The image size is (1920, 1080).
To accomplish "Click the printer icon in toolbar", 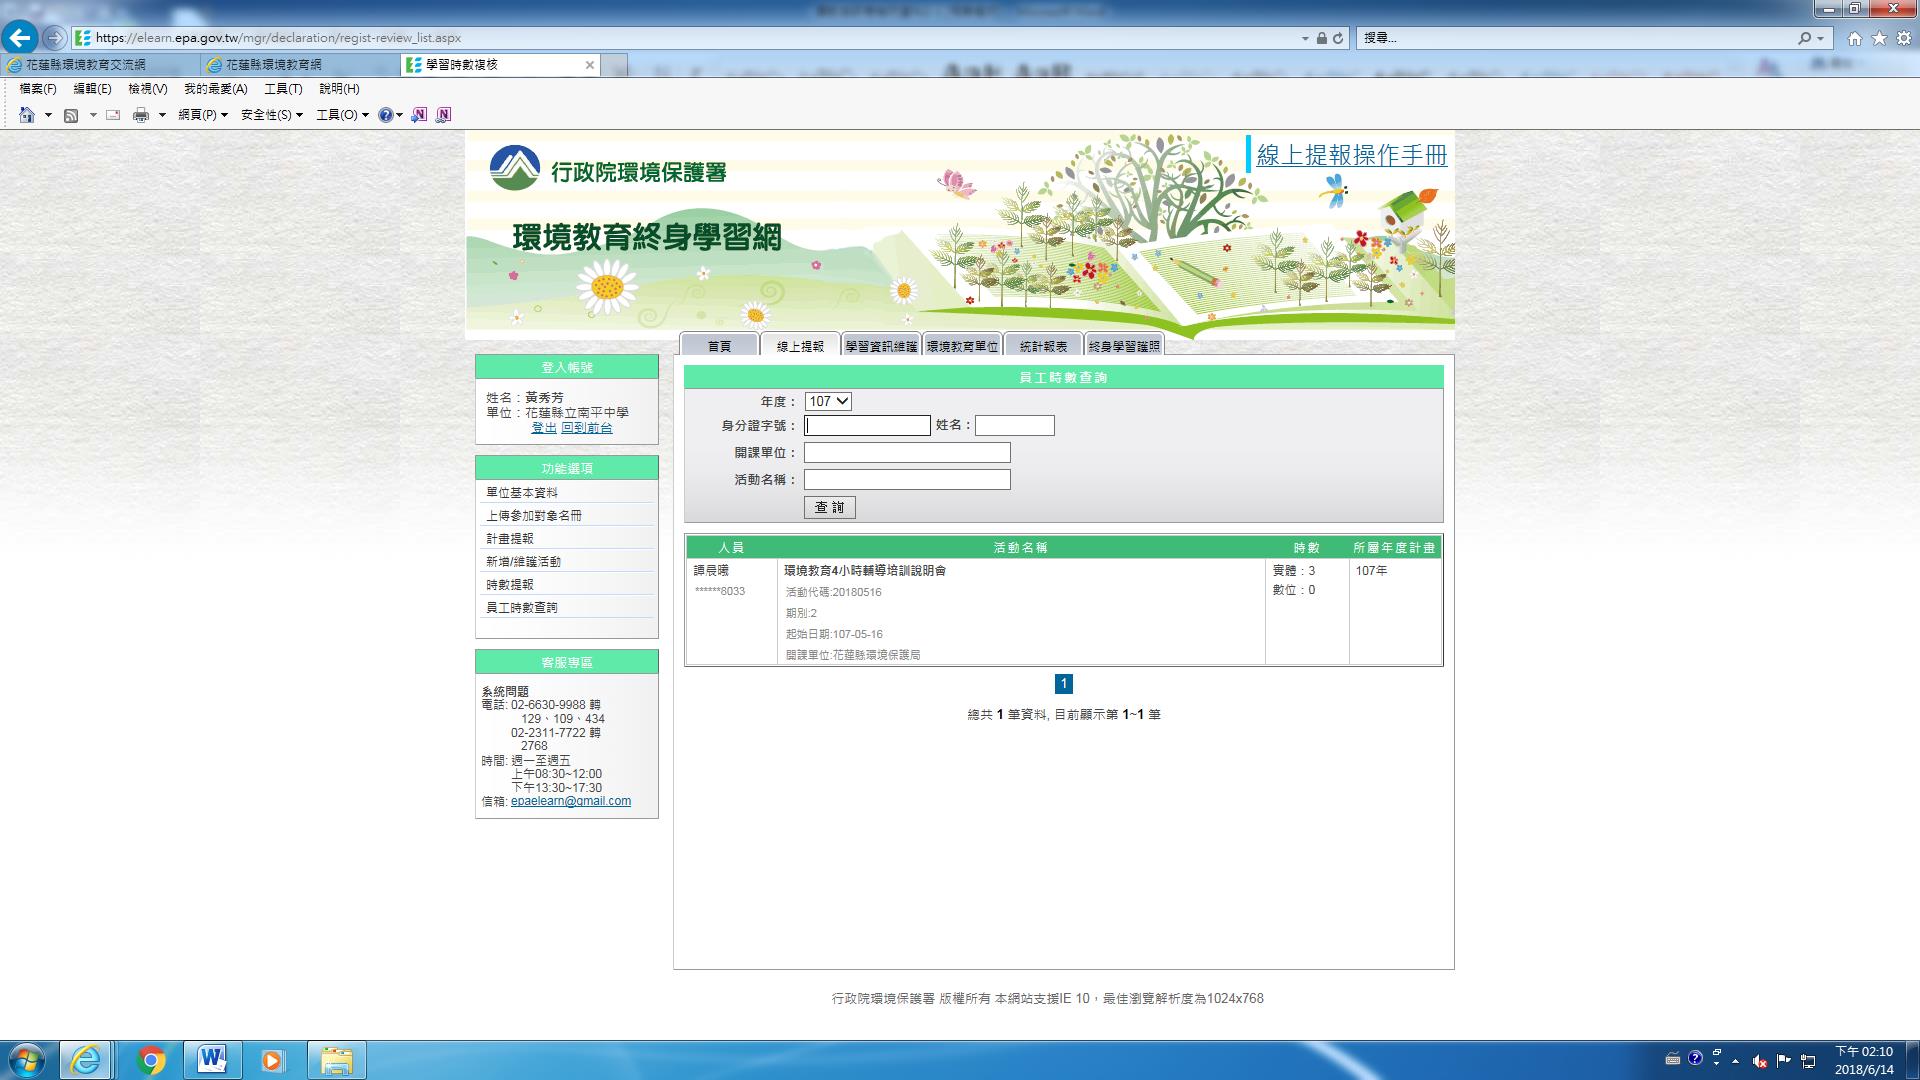I will tap(141, 115).
